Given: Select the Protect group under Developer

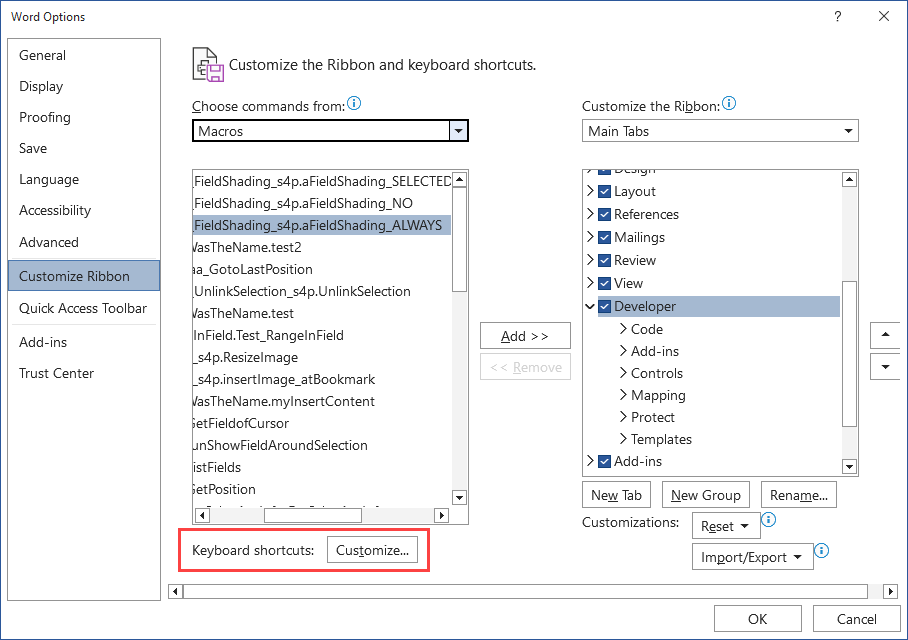Looking at the screenshot, I should (653, 417).
